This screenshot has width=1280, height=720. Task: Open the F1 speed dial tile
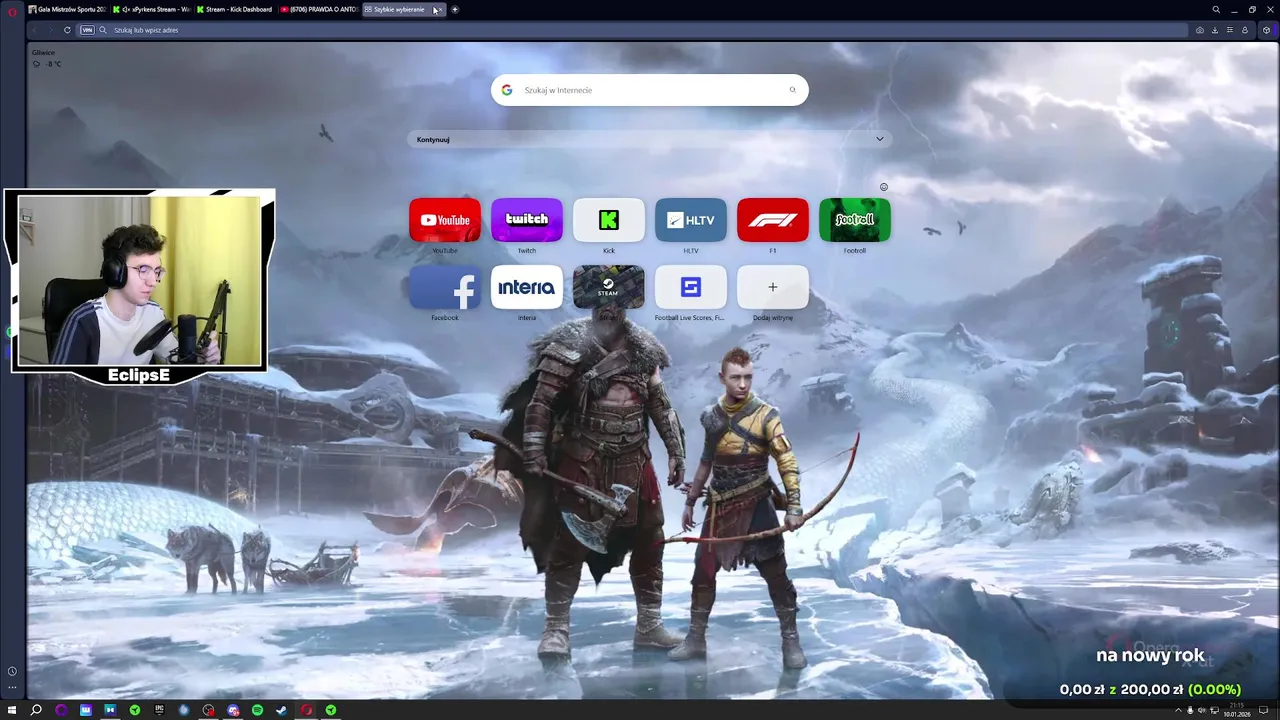tap(773, 220)
